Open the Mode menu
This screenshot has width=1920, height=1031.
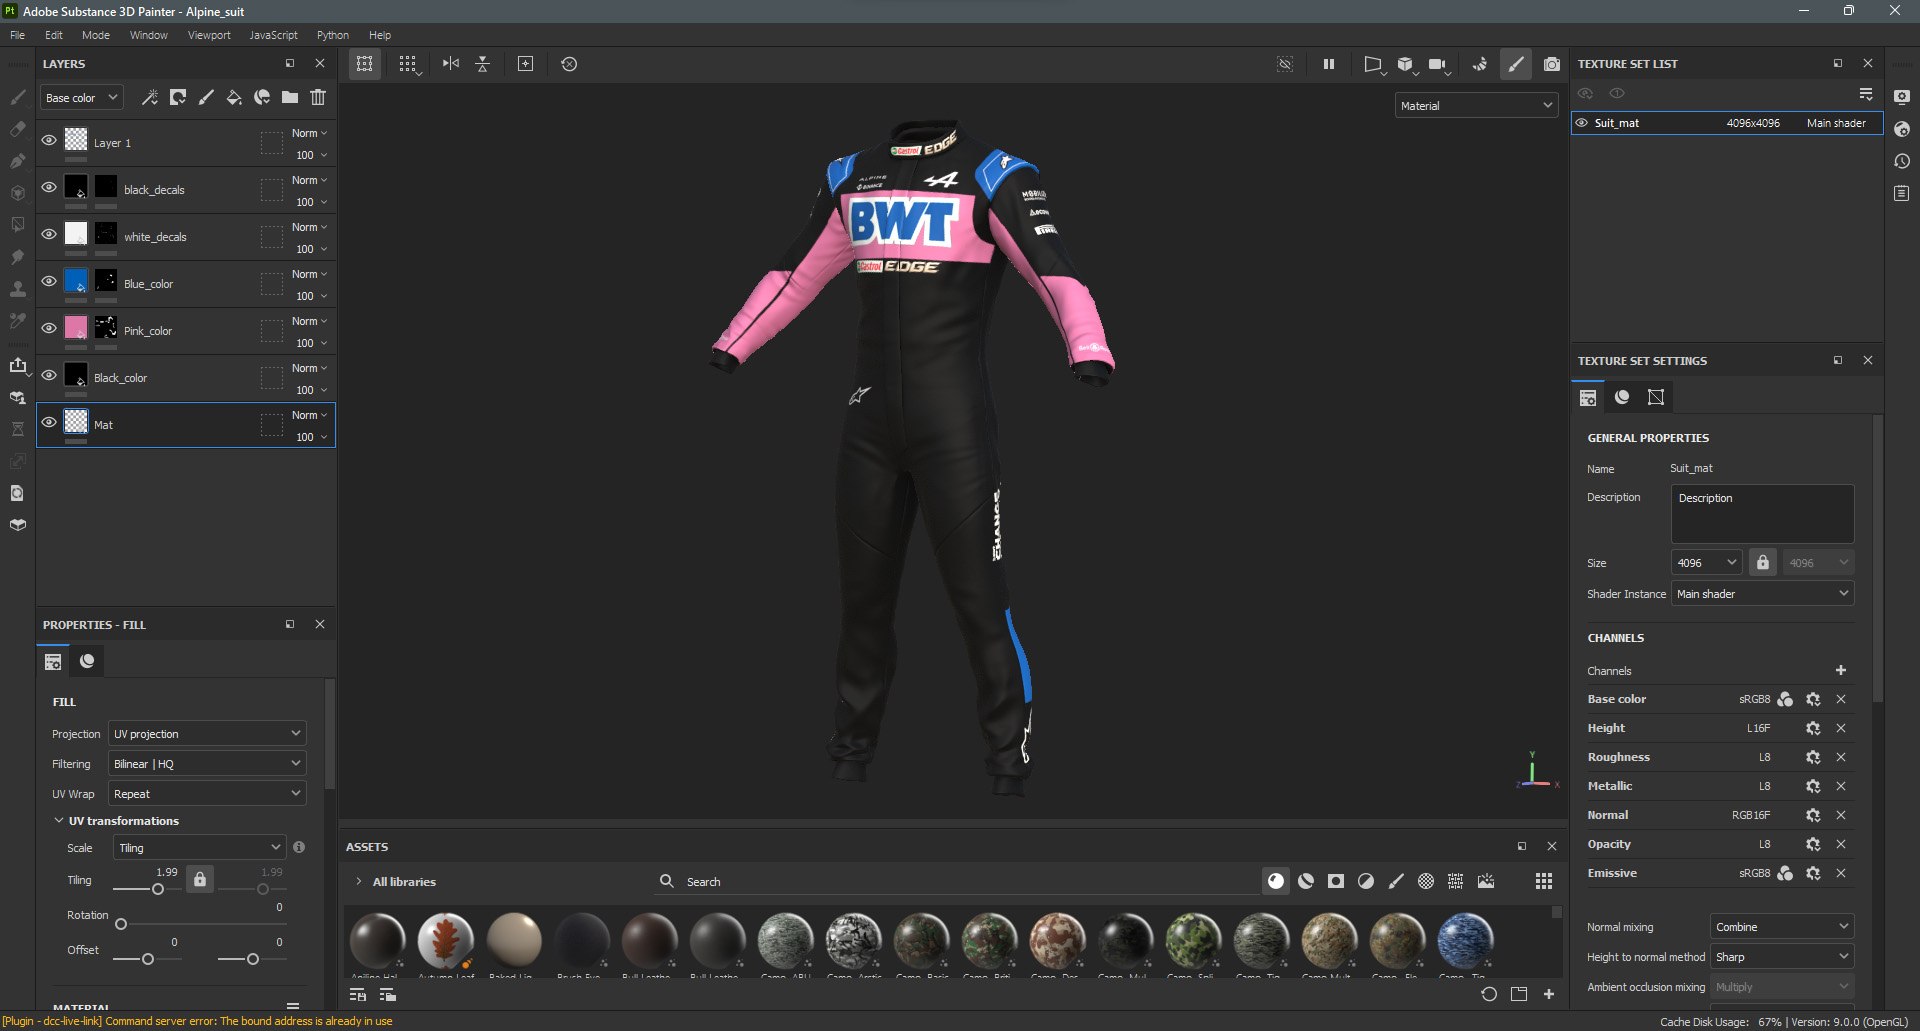[x=96, y=35]
